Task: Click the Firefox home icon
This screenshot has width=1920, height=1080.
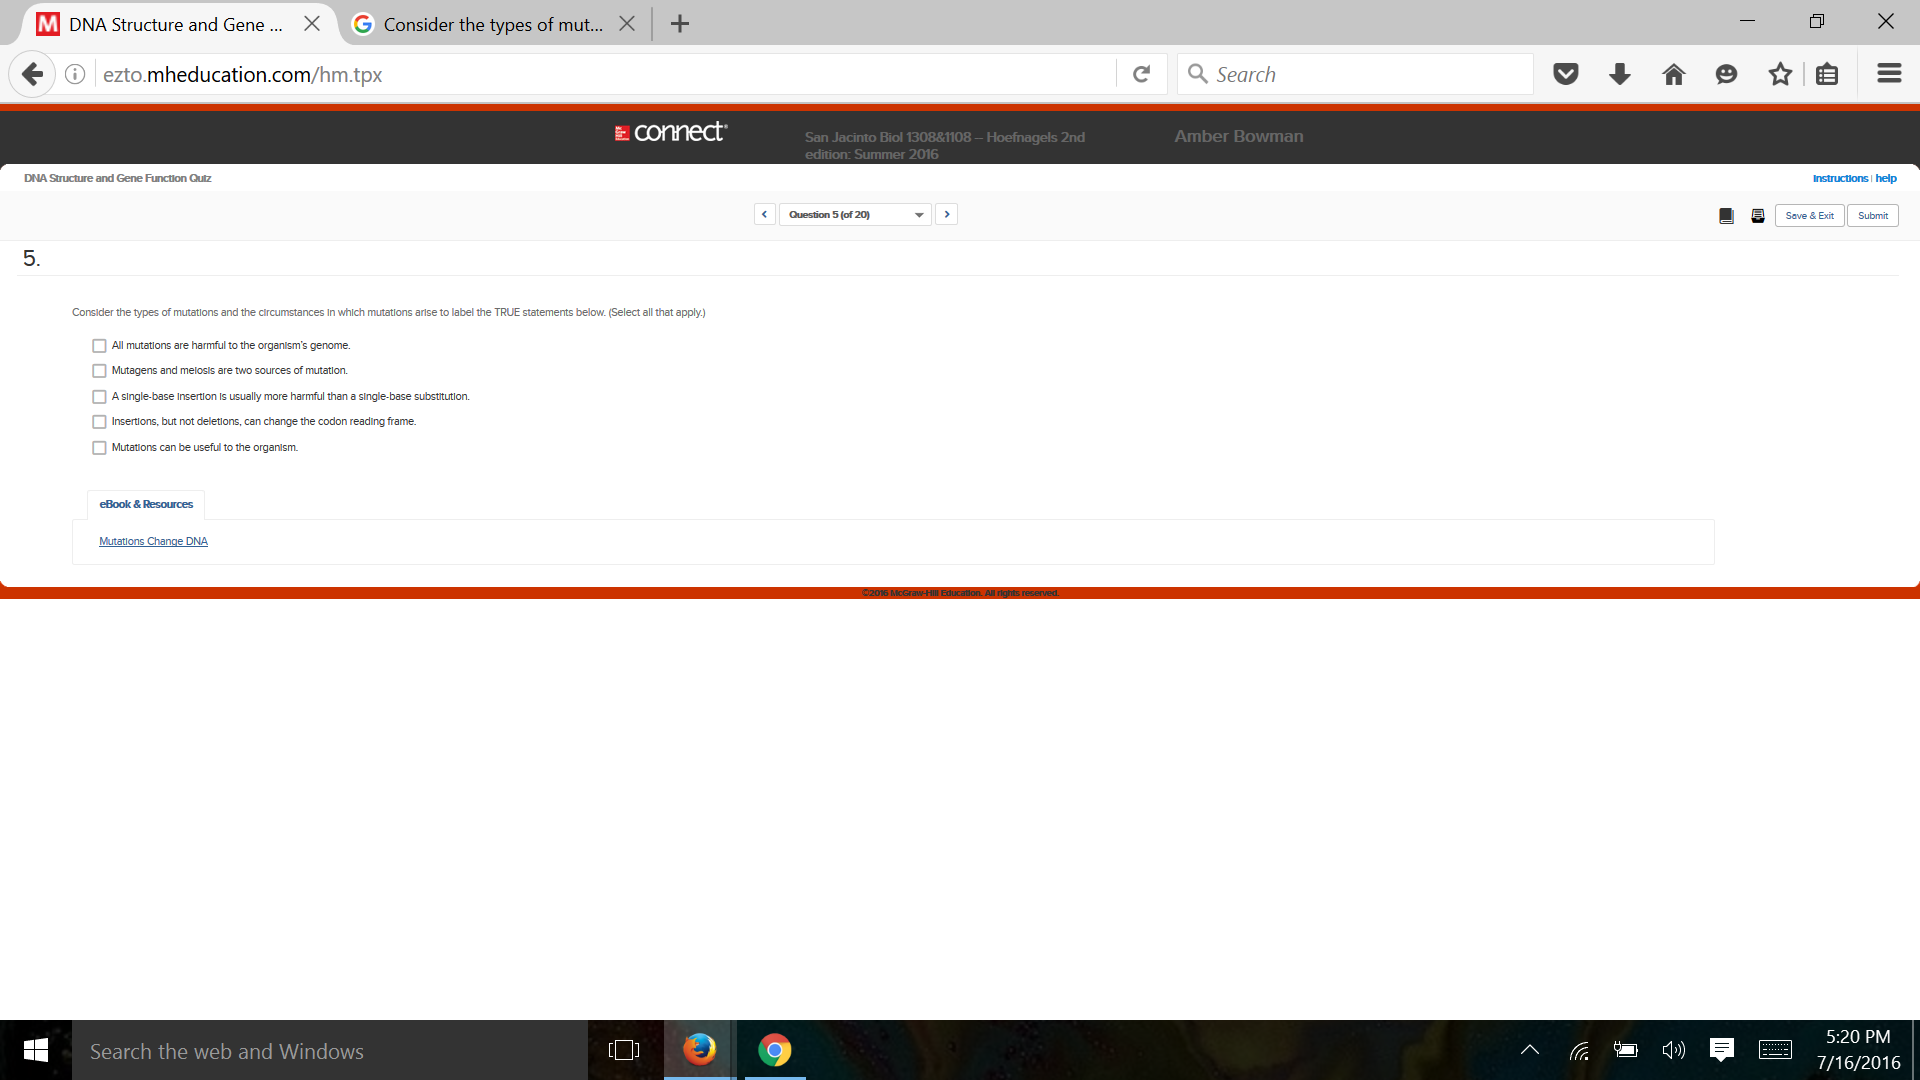Action: (x=1673, y=74)
